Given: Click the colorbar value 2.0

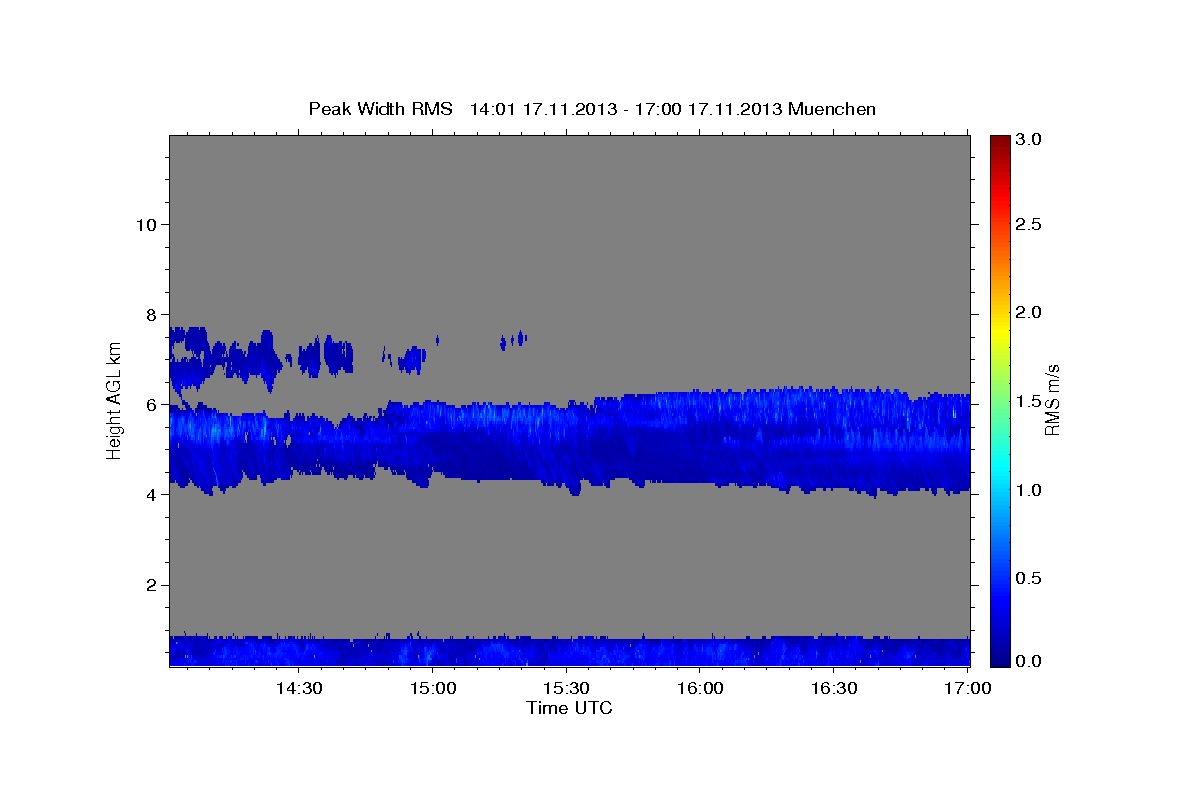Looking at the screenshot, I should point(1030,312).
